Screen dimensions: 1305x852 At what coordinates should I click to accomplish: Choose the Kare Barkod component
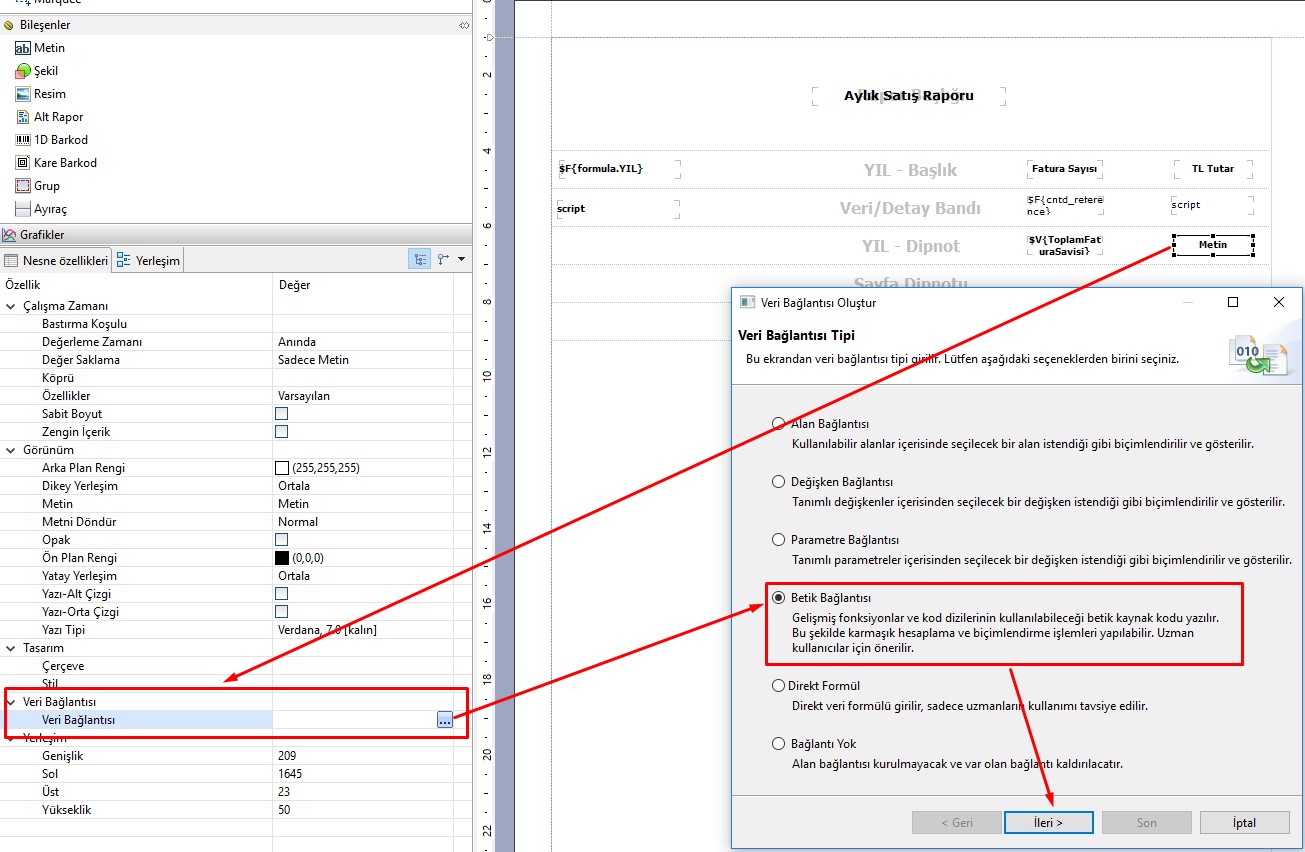click(x=65, y=163)
